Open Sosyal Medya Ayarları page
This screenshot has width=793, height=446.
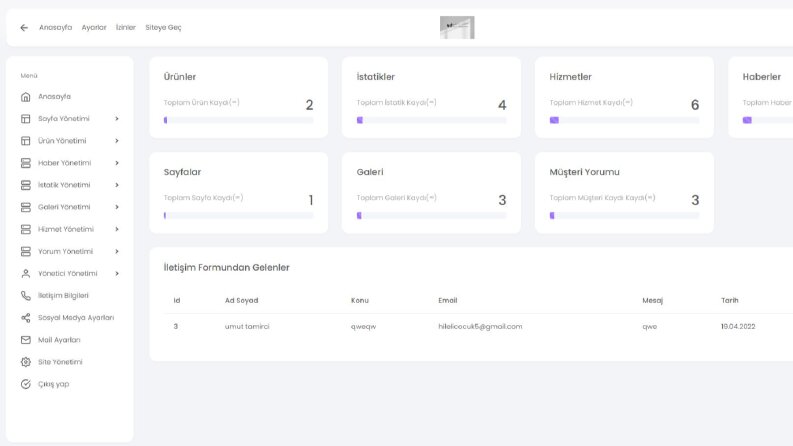[x=76, y=318]
